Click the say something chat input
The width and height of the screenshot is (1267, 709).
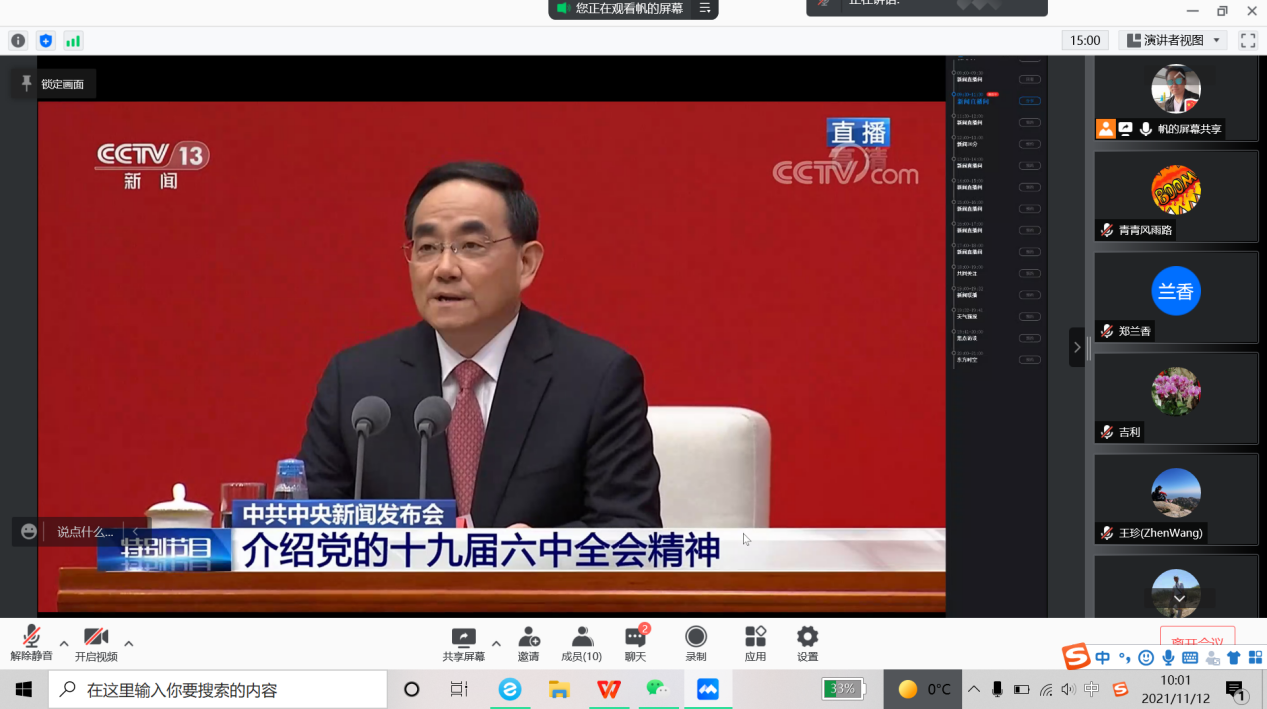click(85, 532)
